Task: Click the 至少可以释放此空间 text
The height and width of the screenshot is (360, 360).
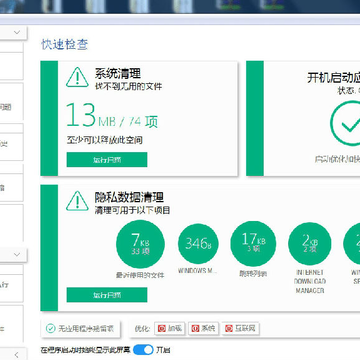Action: tap(105, 140)
